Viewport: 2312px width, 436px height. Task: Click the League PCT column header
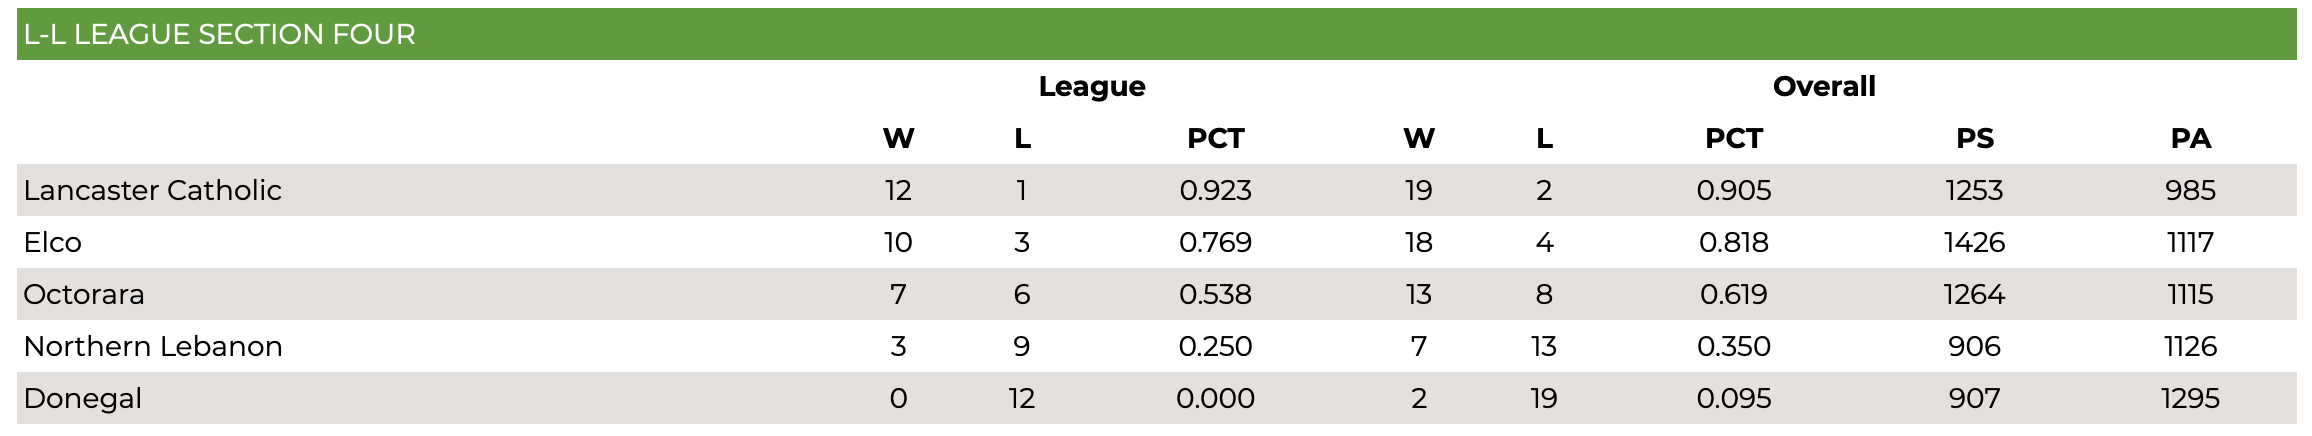[1215, 138]
